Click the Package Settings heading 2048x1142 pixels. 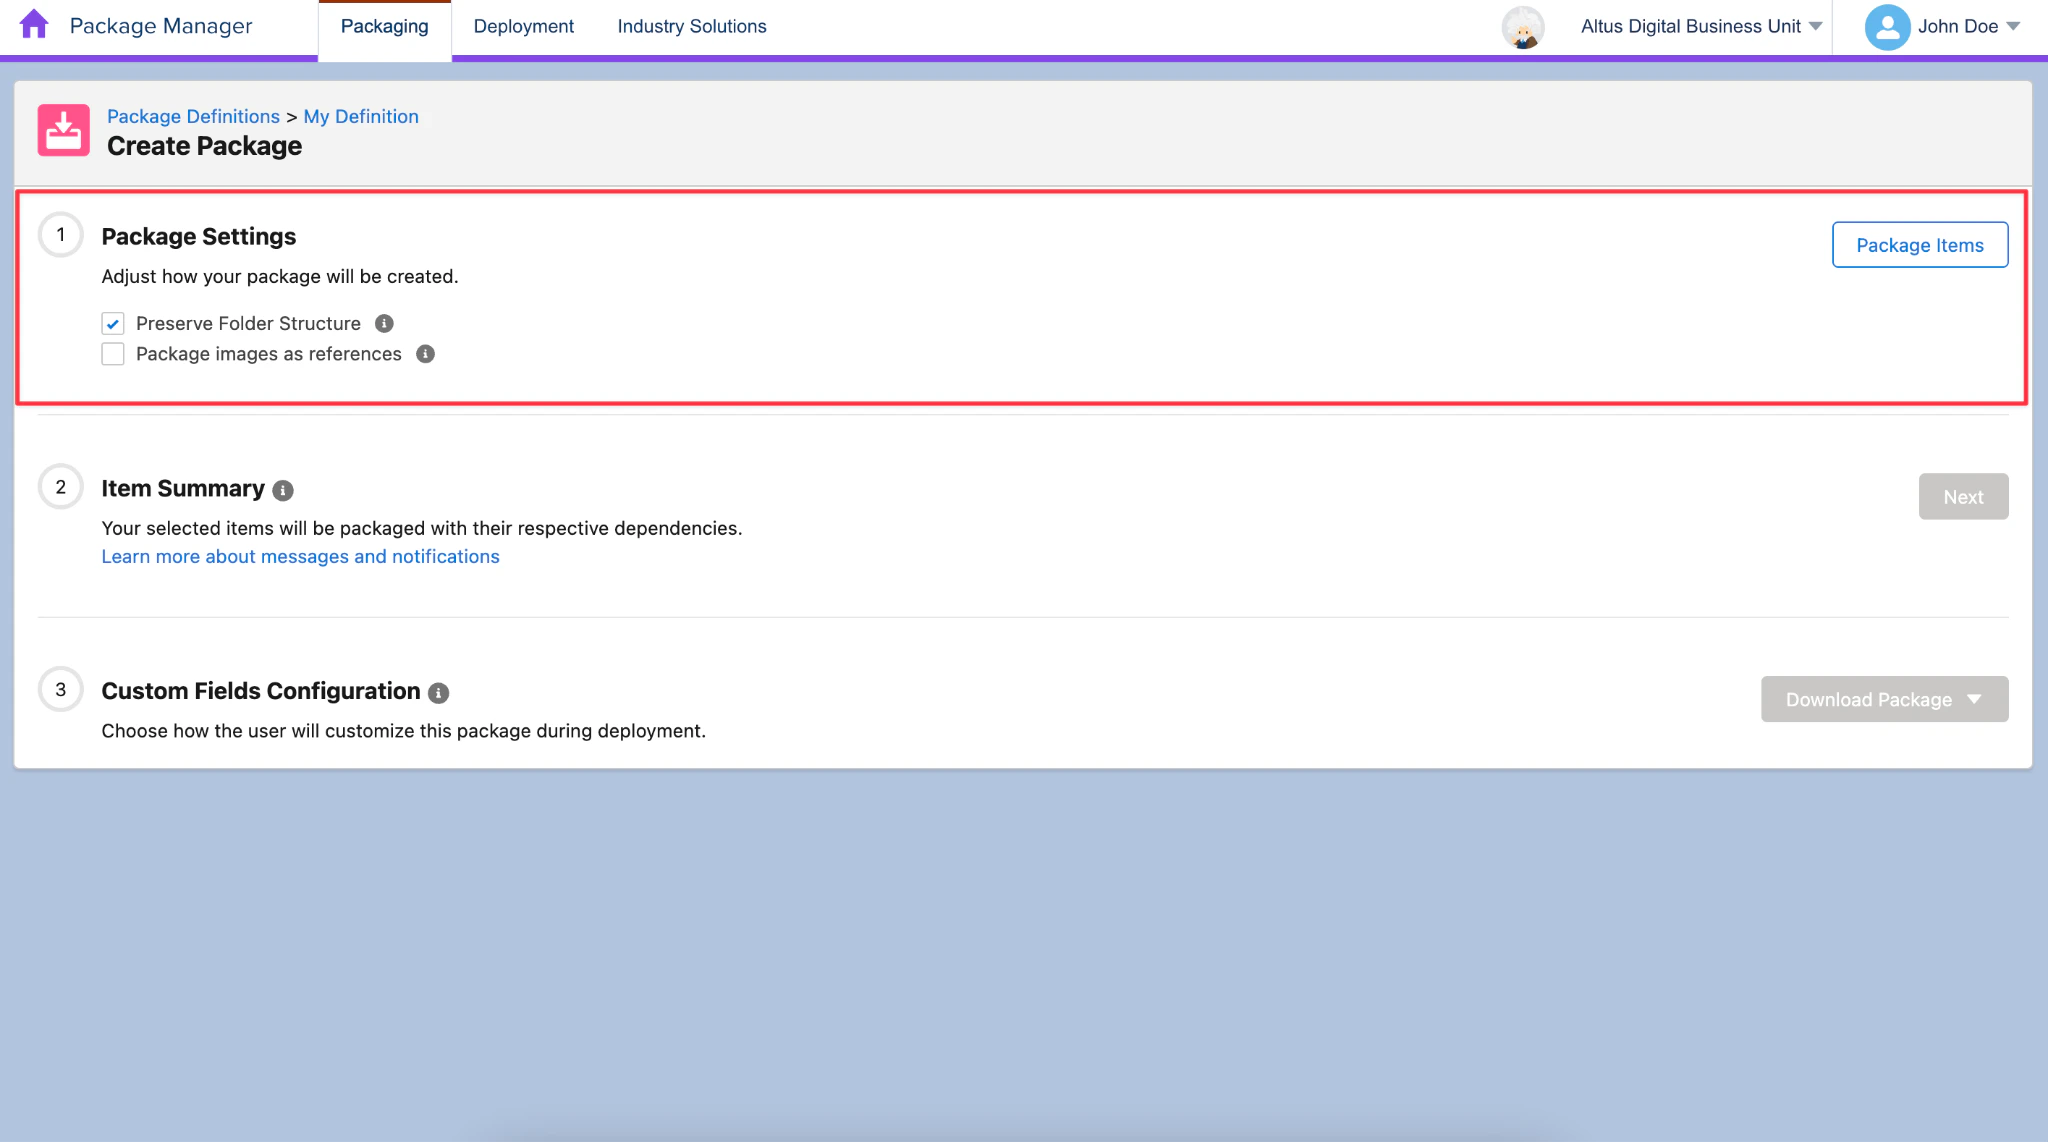[198, 236]
